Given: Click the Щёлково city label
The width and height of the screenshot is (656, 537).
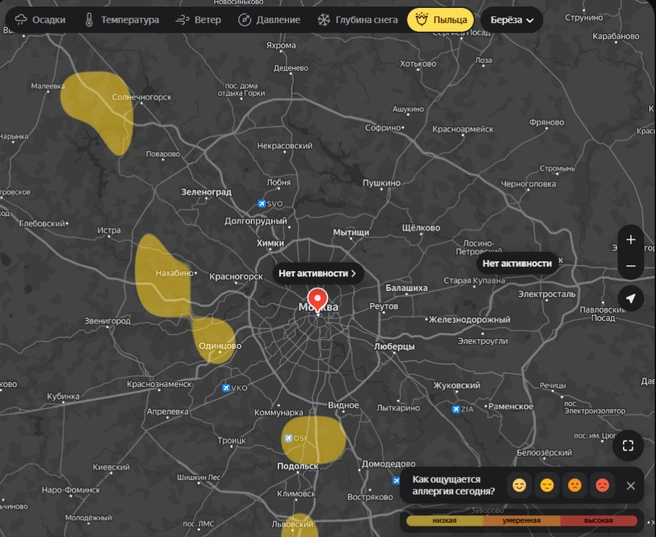Looking at the screenshot, I should point(421,228).
